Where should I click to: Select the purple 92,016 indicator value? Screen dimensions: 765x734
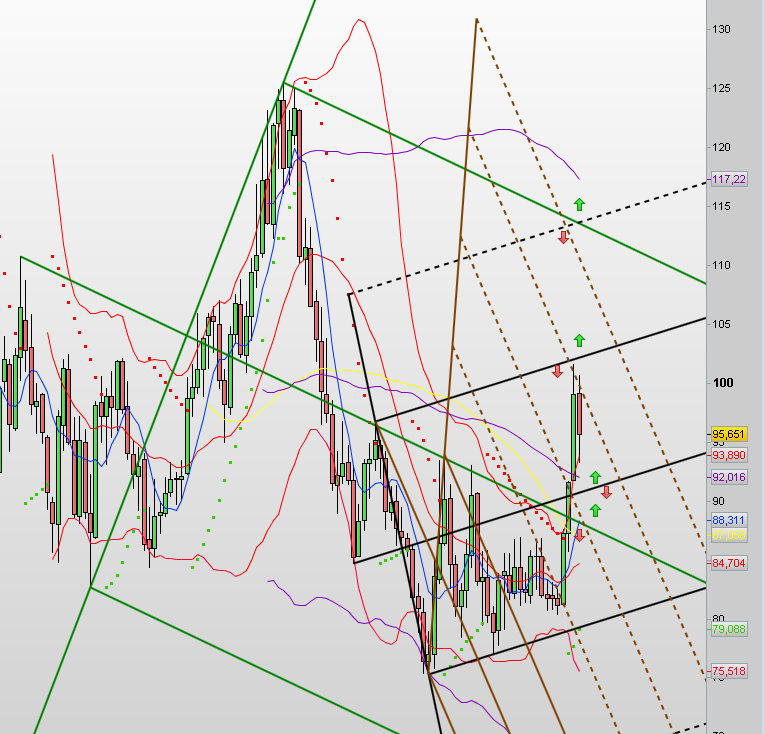pyautogui.click(x=729, y=477)
